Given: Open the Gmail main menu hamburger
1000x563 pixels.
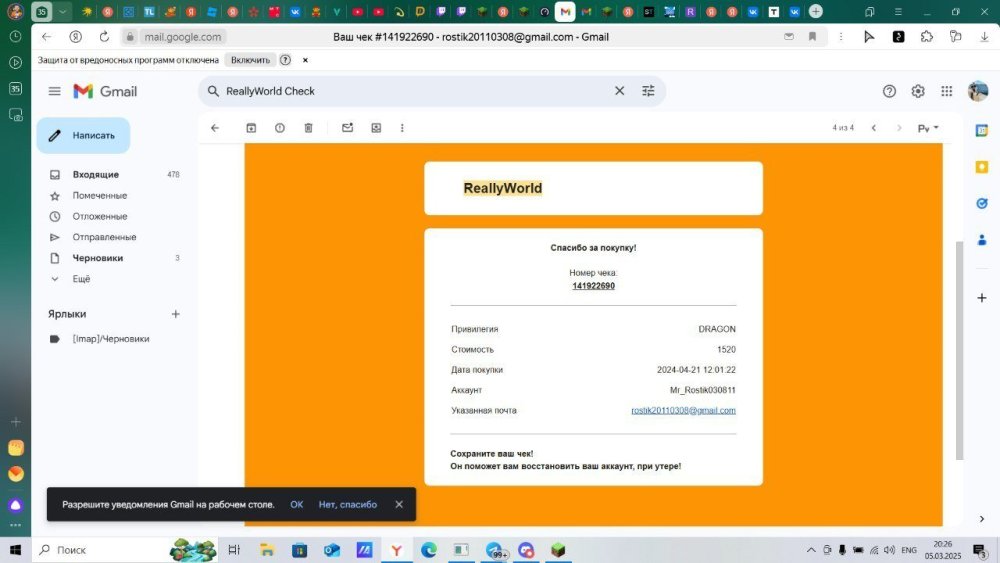Looking at the screenshot, I should pos(54,91).
